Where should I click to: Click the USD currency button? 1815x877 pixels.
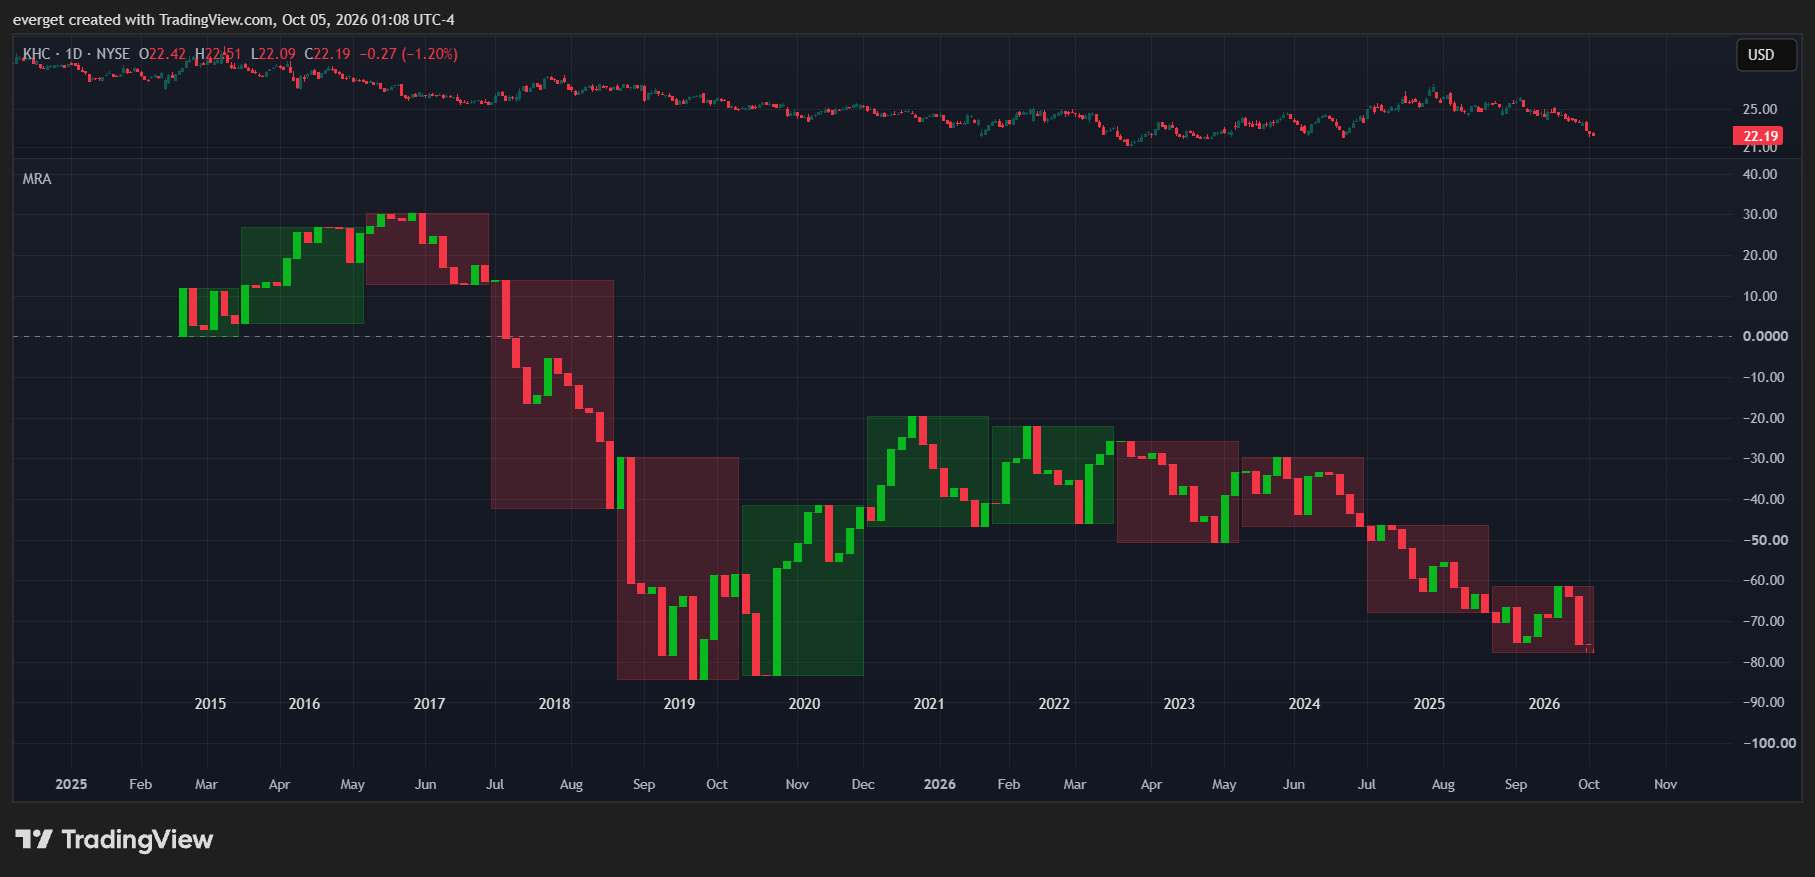[1767, 55]
